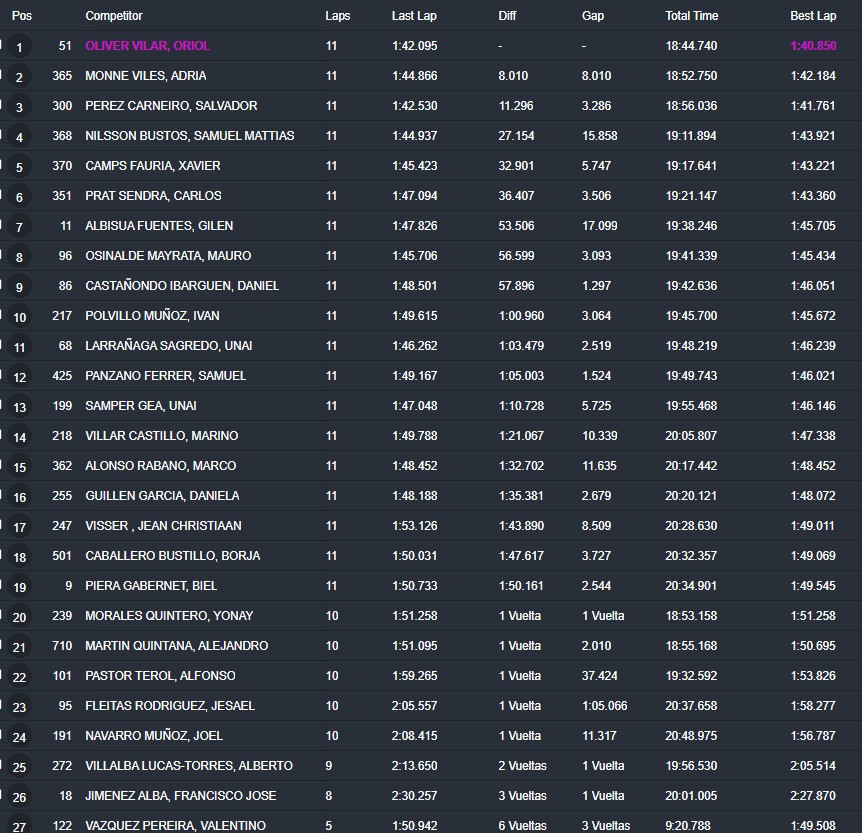Select the Total Time column header

(x=692, y=15)
